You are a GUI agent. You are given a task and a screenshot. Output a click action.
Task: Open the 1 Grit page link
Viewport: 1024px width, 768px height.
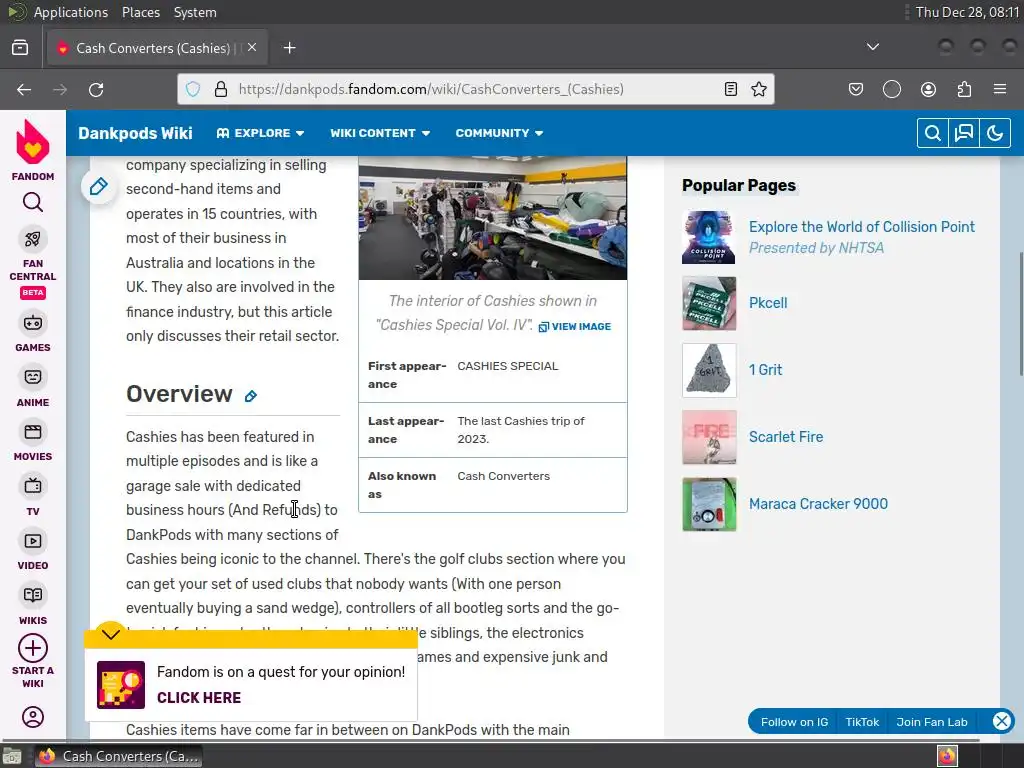(x=765, y=370)
